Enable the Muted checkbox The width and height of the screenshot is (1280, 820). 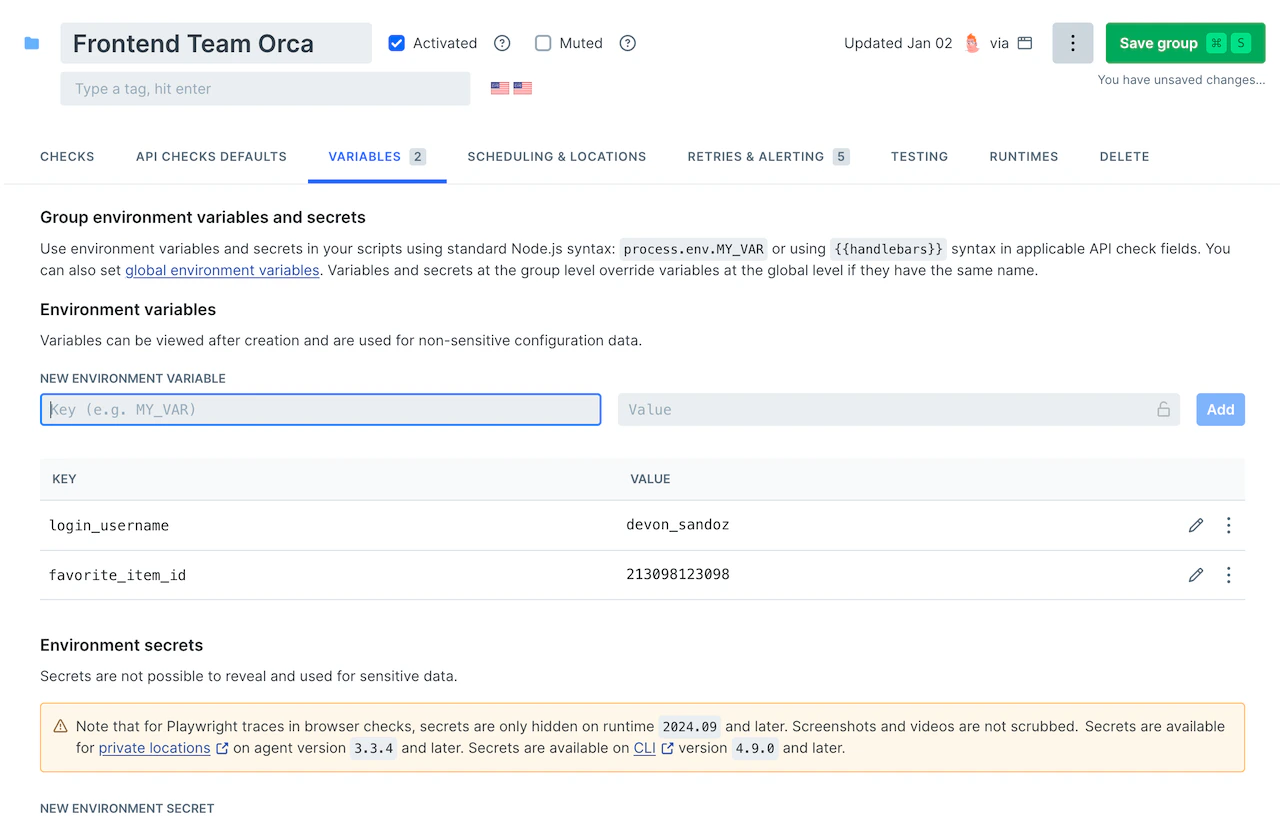click(x=543, y=43)
